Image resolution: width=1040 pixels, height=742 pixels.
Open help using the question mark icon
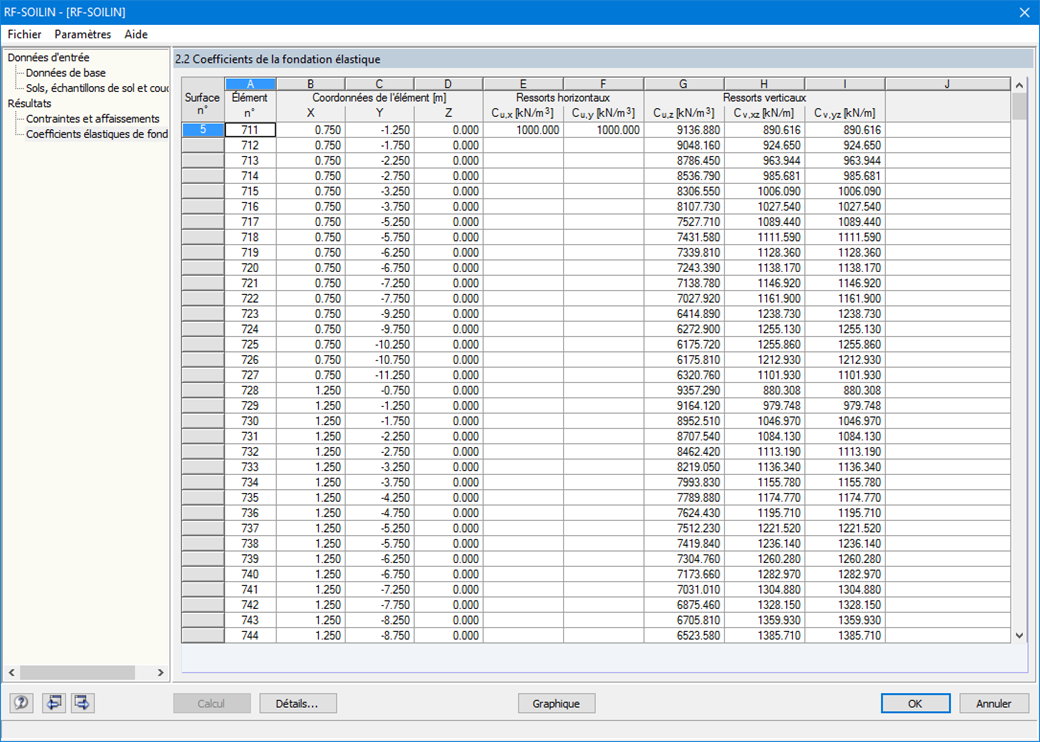(x=21, y=703)
